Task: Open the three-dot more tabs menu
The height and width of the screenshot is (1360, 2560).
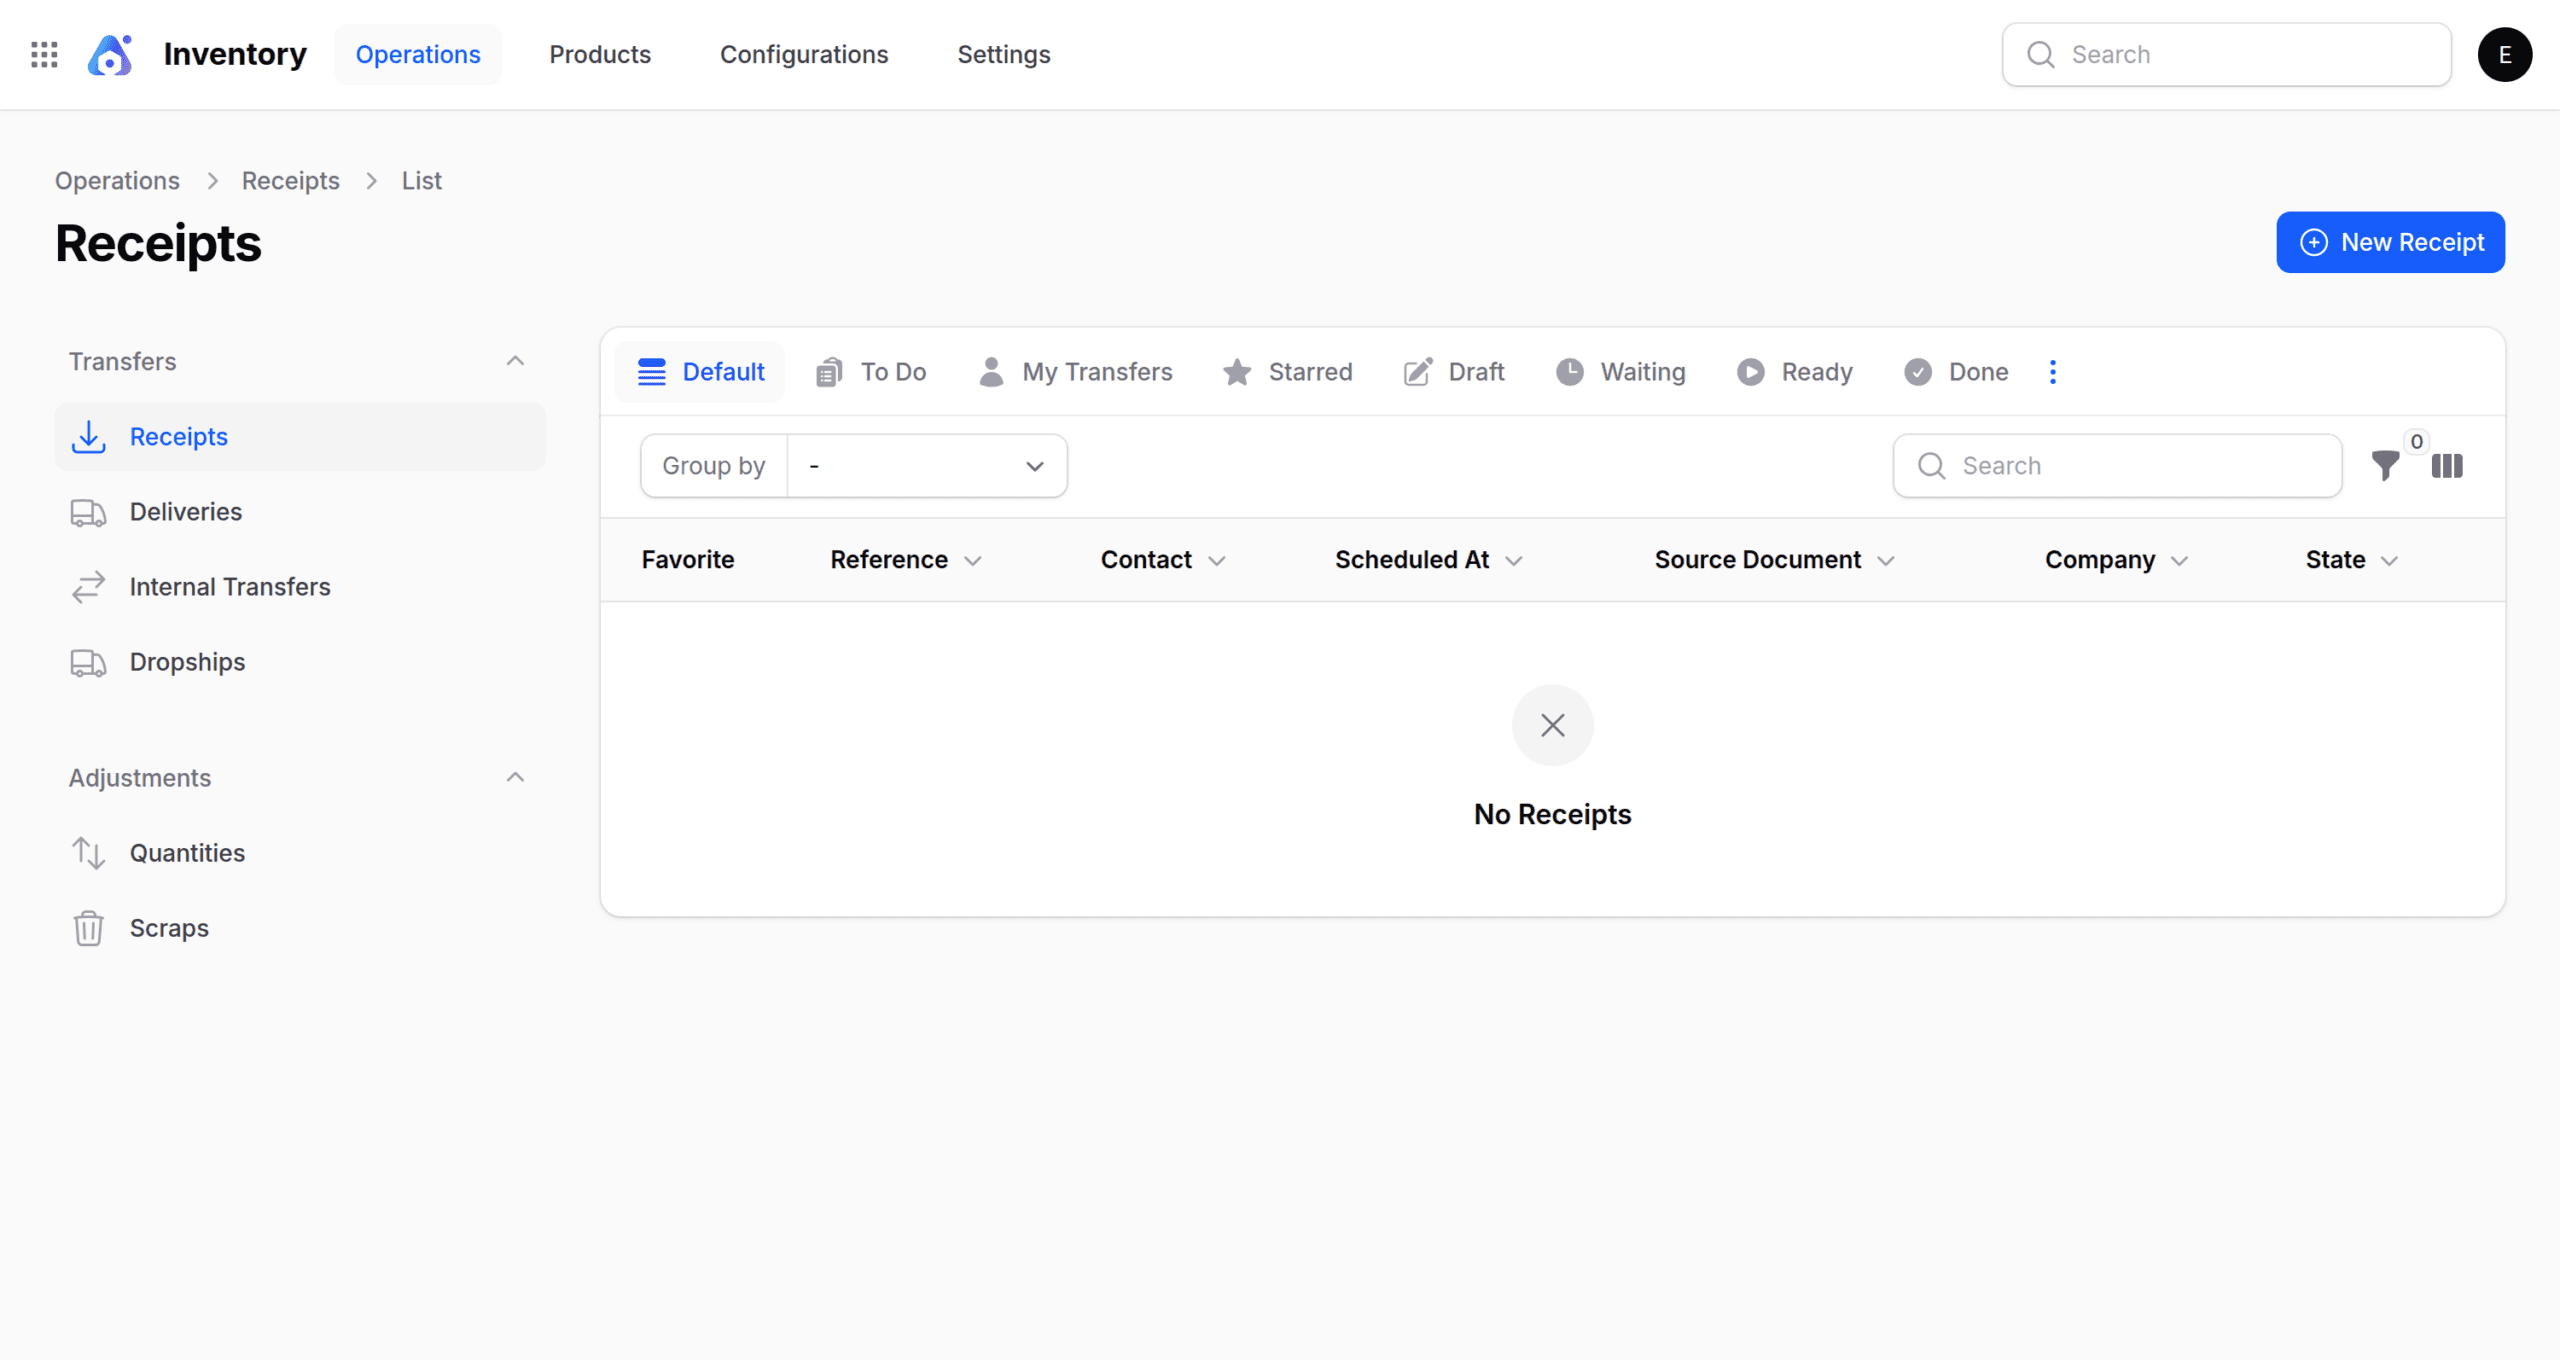Action: coord(2053,372)
